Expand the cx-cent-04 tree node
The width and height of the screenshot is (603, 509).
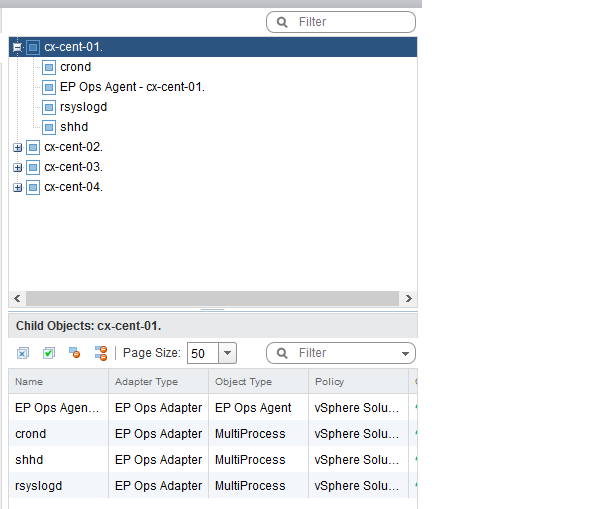[x=17, y=187]
